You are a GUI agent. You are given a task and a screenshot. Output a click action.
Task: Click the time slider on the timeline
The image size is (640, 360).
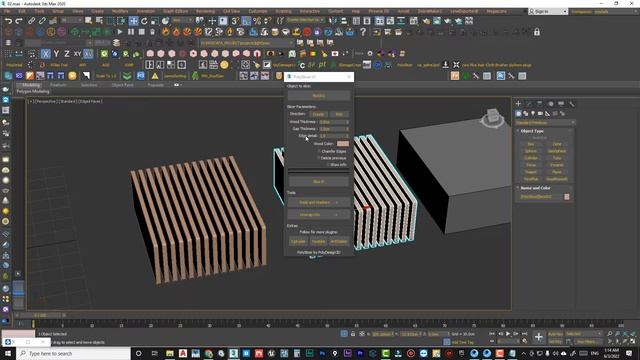click(x=40, y=315)
